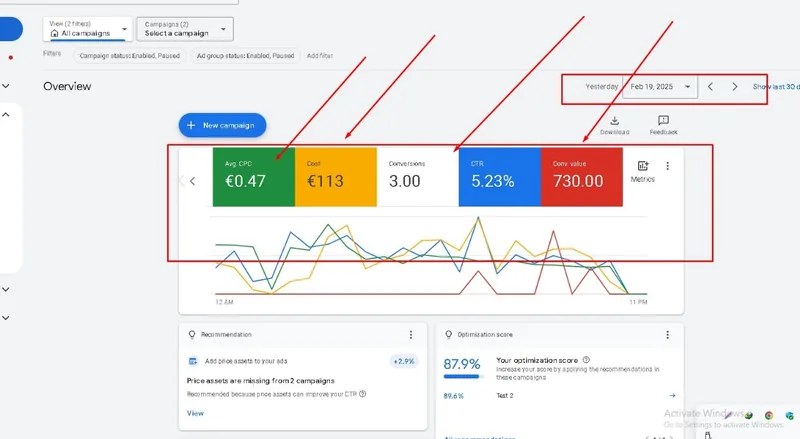The width and height of the screenshot is (800, 439).
Task: Click 'Ad group status: Enabled, Paused' filter chip
Action: click(x=245, y=56)
